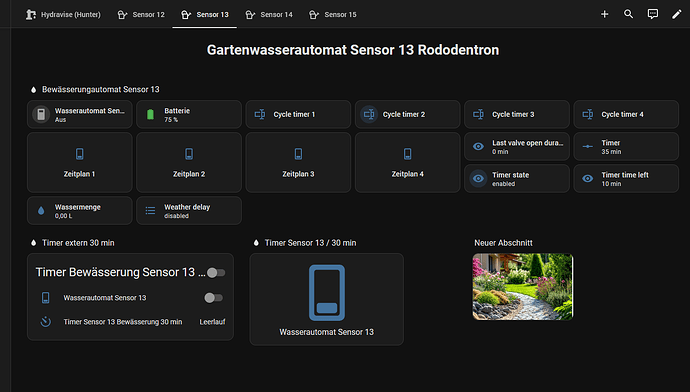Click the Cycle timer 2 icon
This screenshot has height=392, width=690.
pyautogui.click(x=369, y=114)
